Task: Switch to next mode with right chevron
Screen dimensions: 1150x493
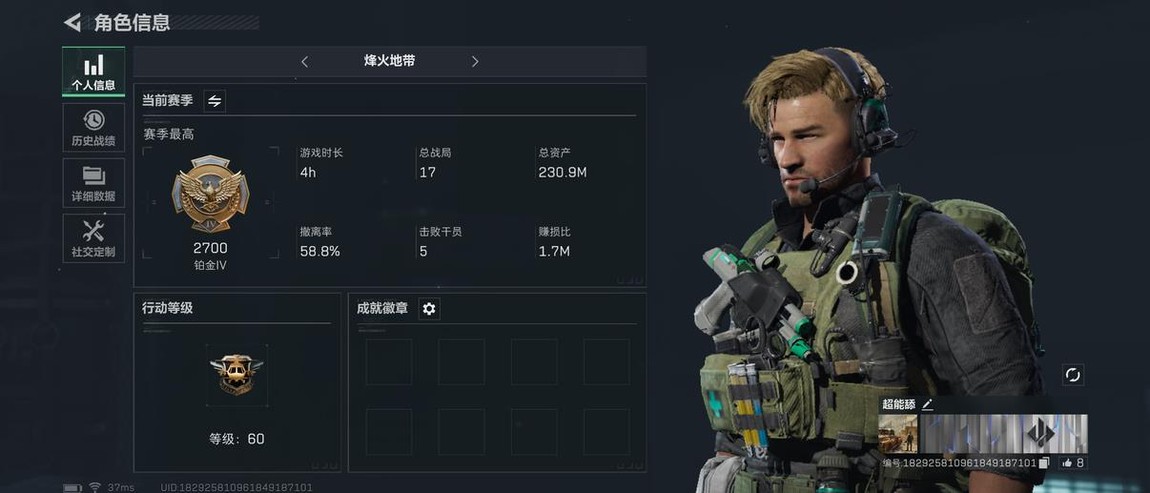Action: tap(475, 62)
